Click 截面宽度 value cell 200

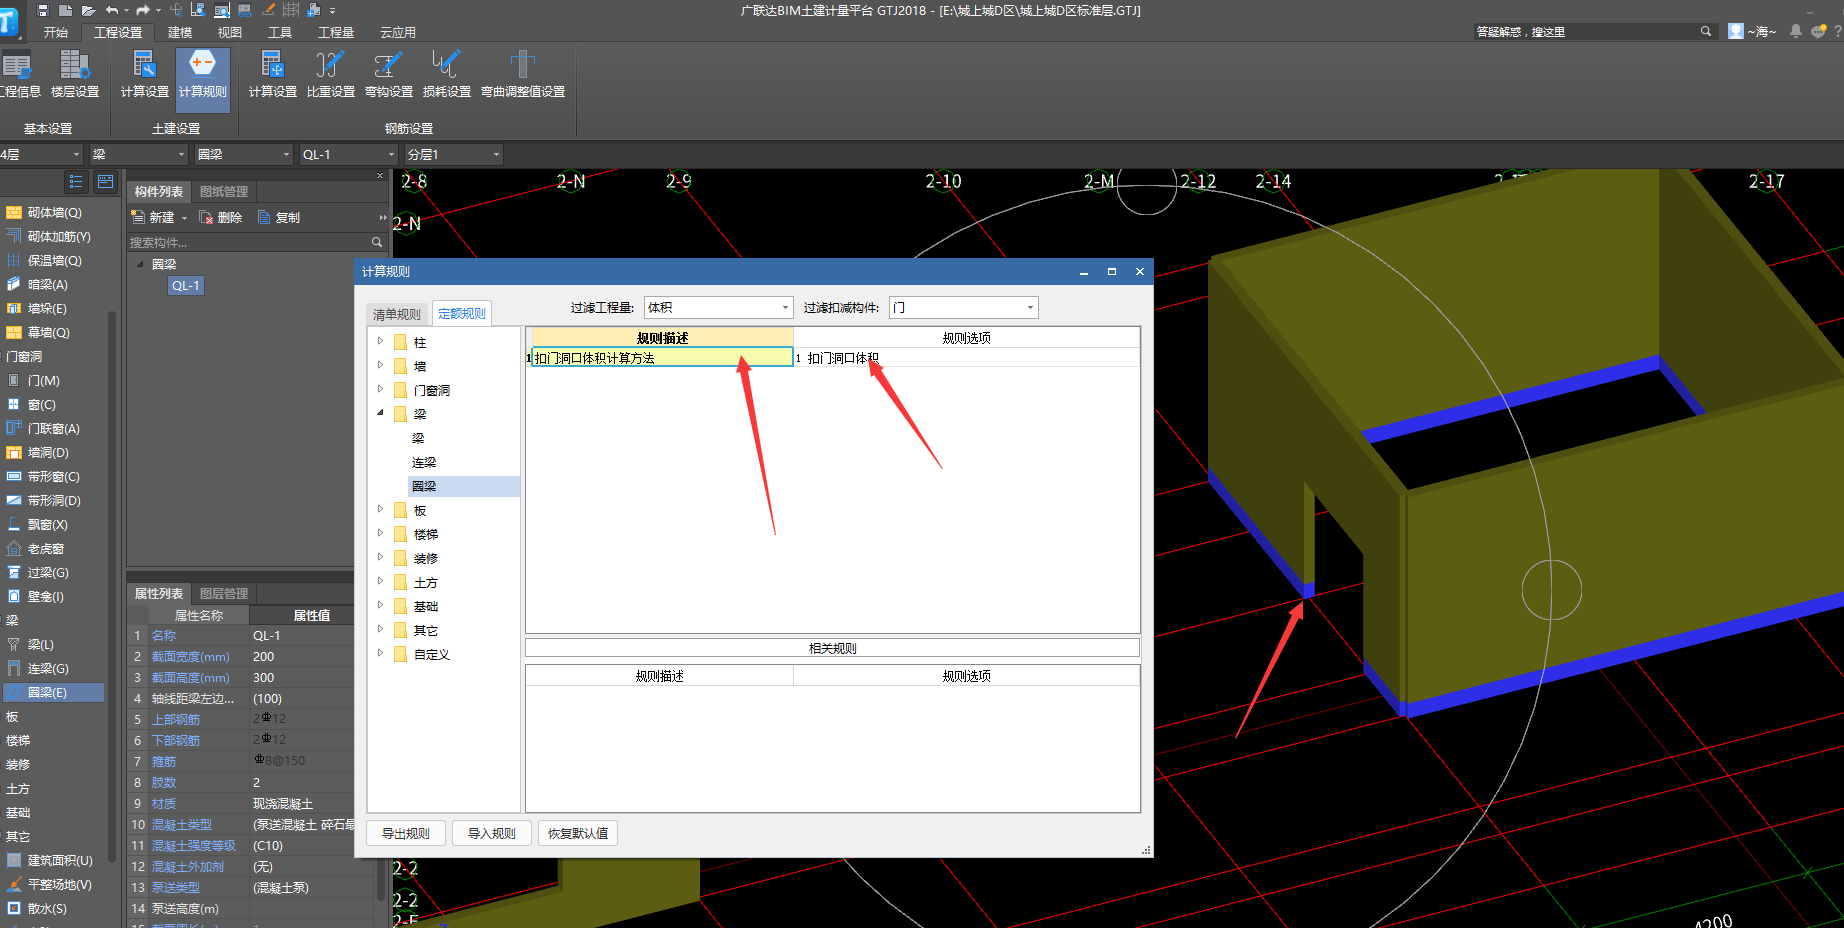coord(302,657)
